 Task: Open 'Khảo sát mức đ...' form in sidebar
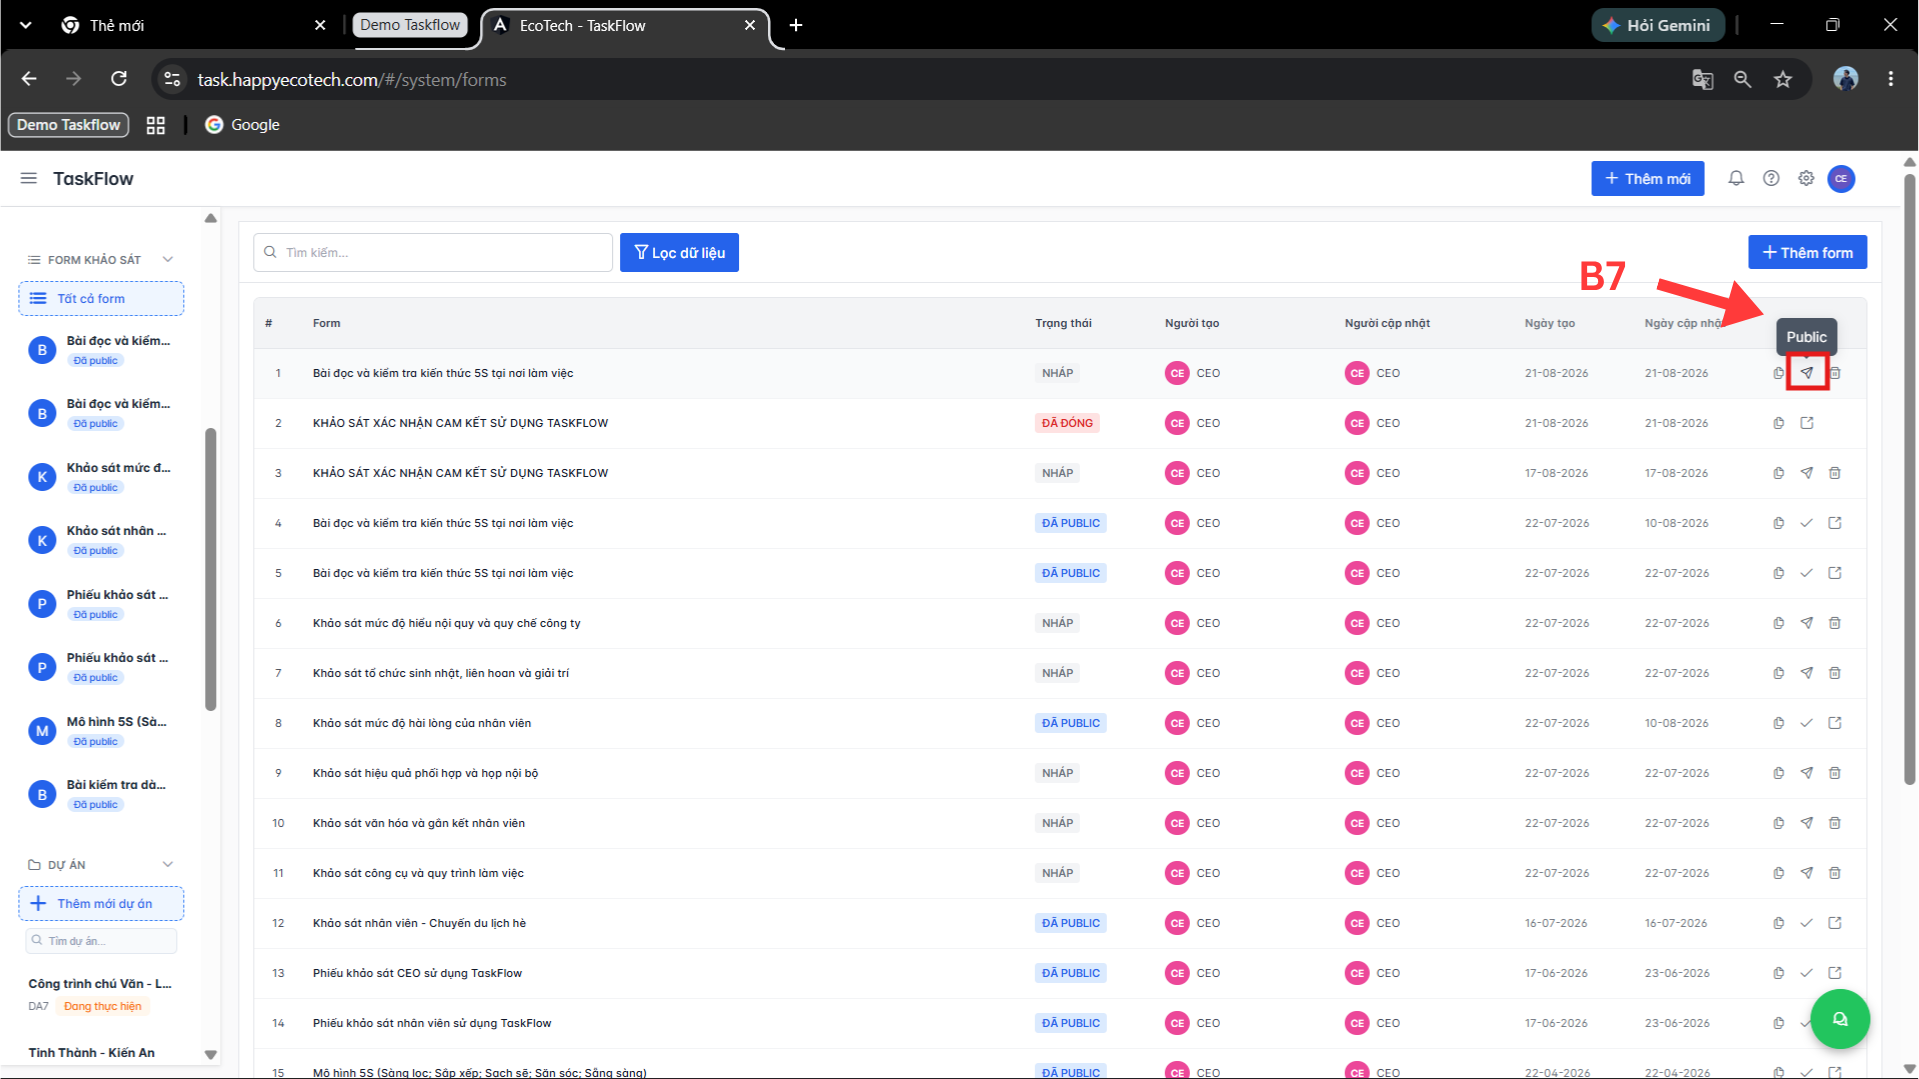point(101,476)
